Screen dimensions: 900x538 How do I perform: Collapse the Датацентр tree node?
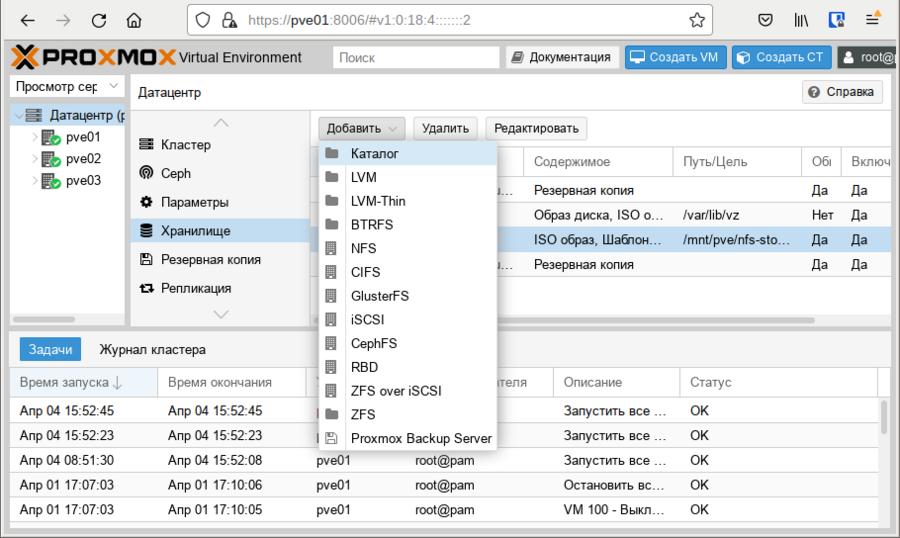(19, 115)
